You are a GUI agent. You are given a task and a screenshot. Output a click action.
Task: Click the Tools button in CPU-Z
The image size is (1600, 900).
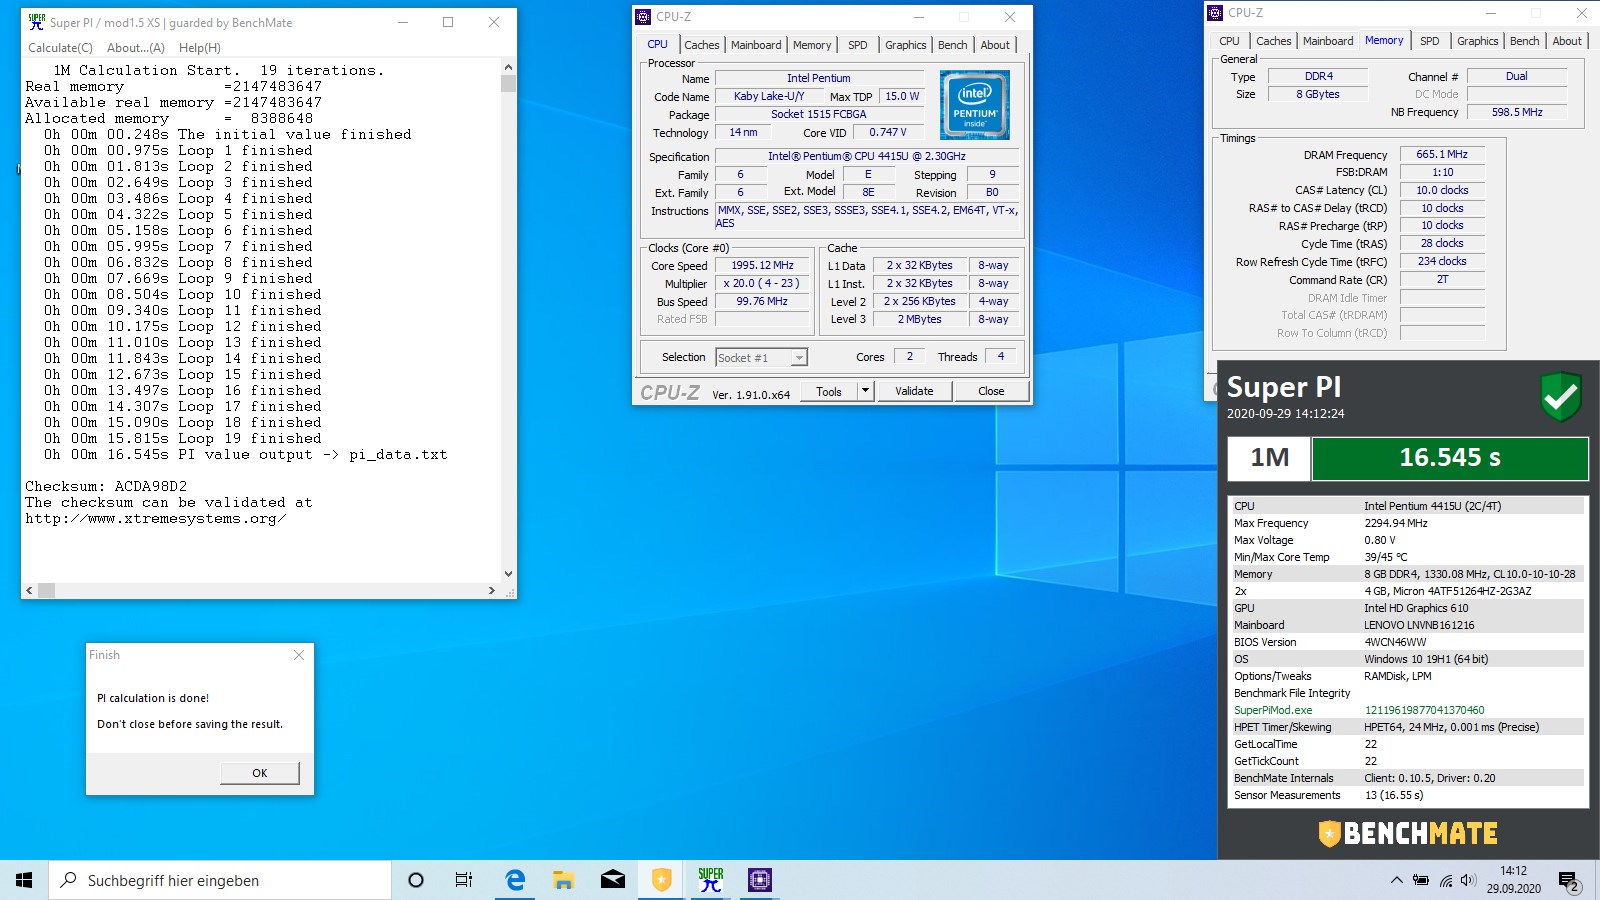point(829,391)
